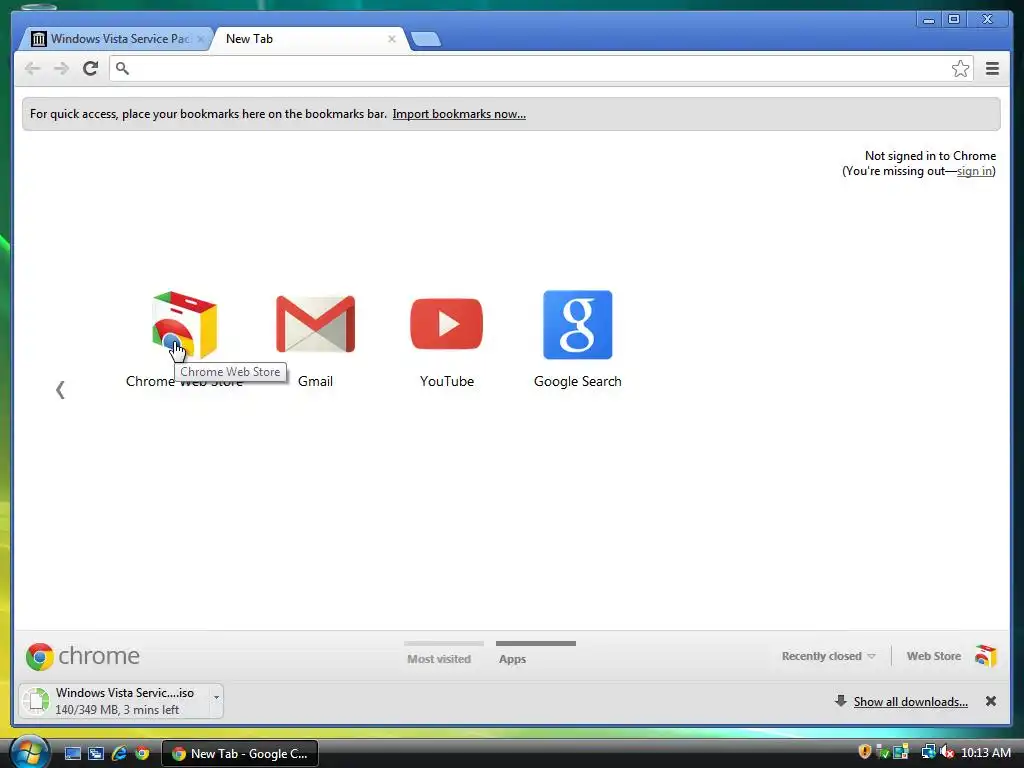
Task: Close the New Tab tab
Action: click(392, 39)
